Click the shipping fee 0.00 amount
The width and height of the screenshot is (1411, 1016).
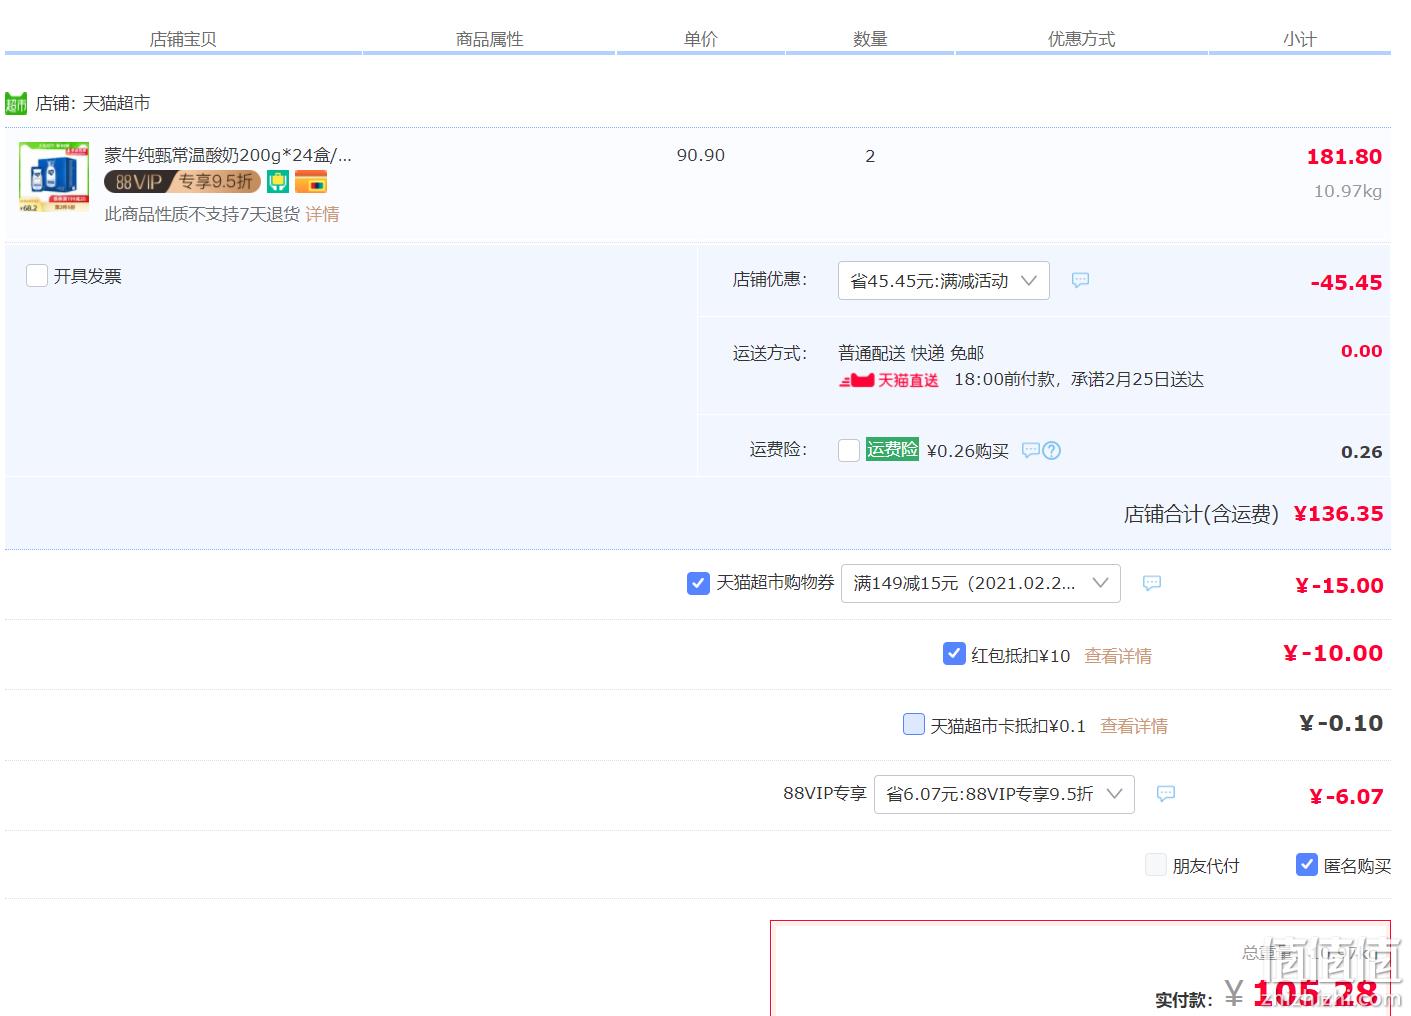pos(1361,351)
